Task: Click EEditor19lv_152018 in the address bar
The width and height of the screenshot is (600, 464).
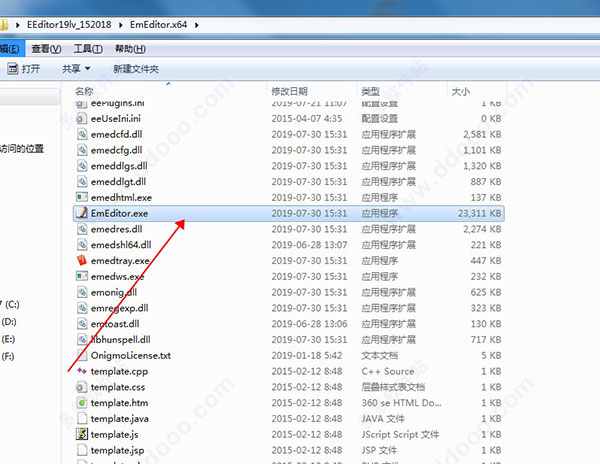Action: tap(69, 25)
